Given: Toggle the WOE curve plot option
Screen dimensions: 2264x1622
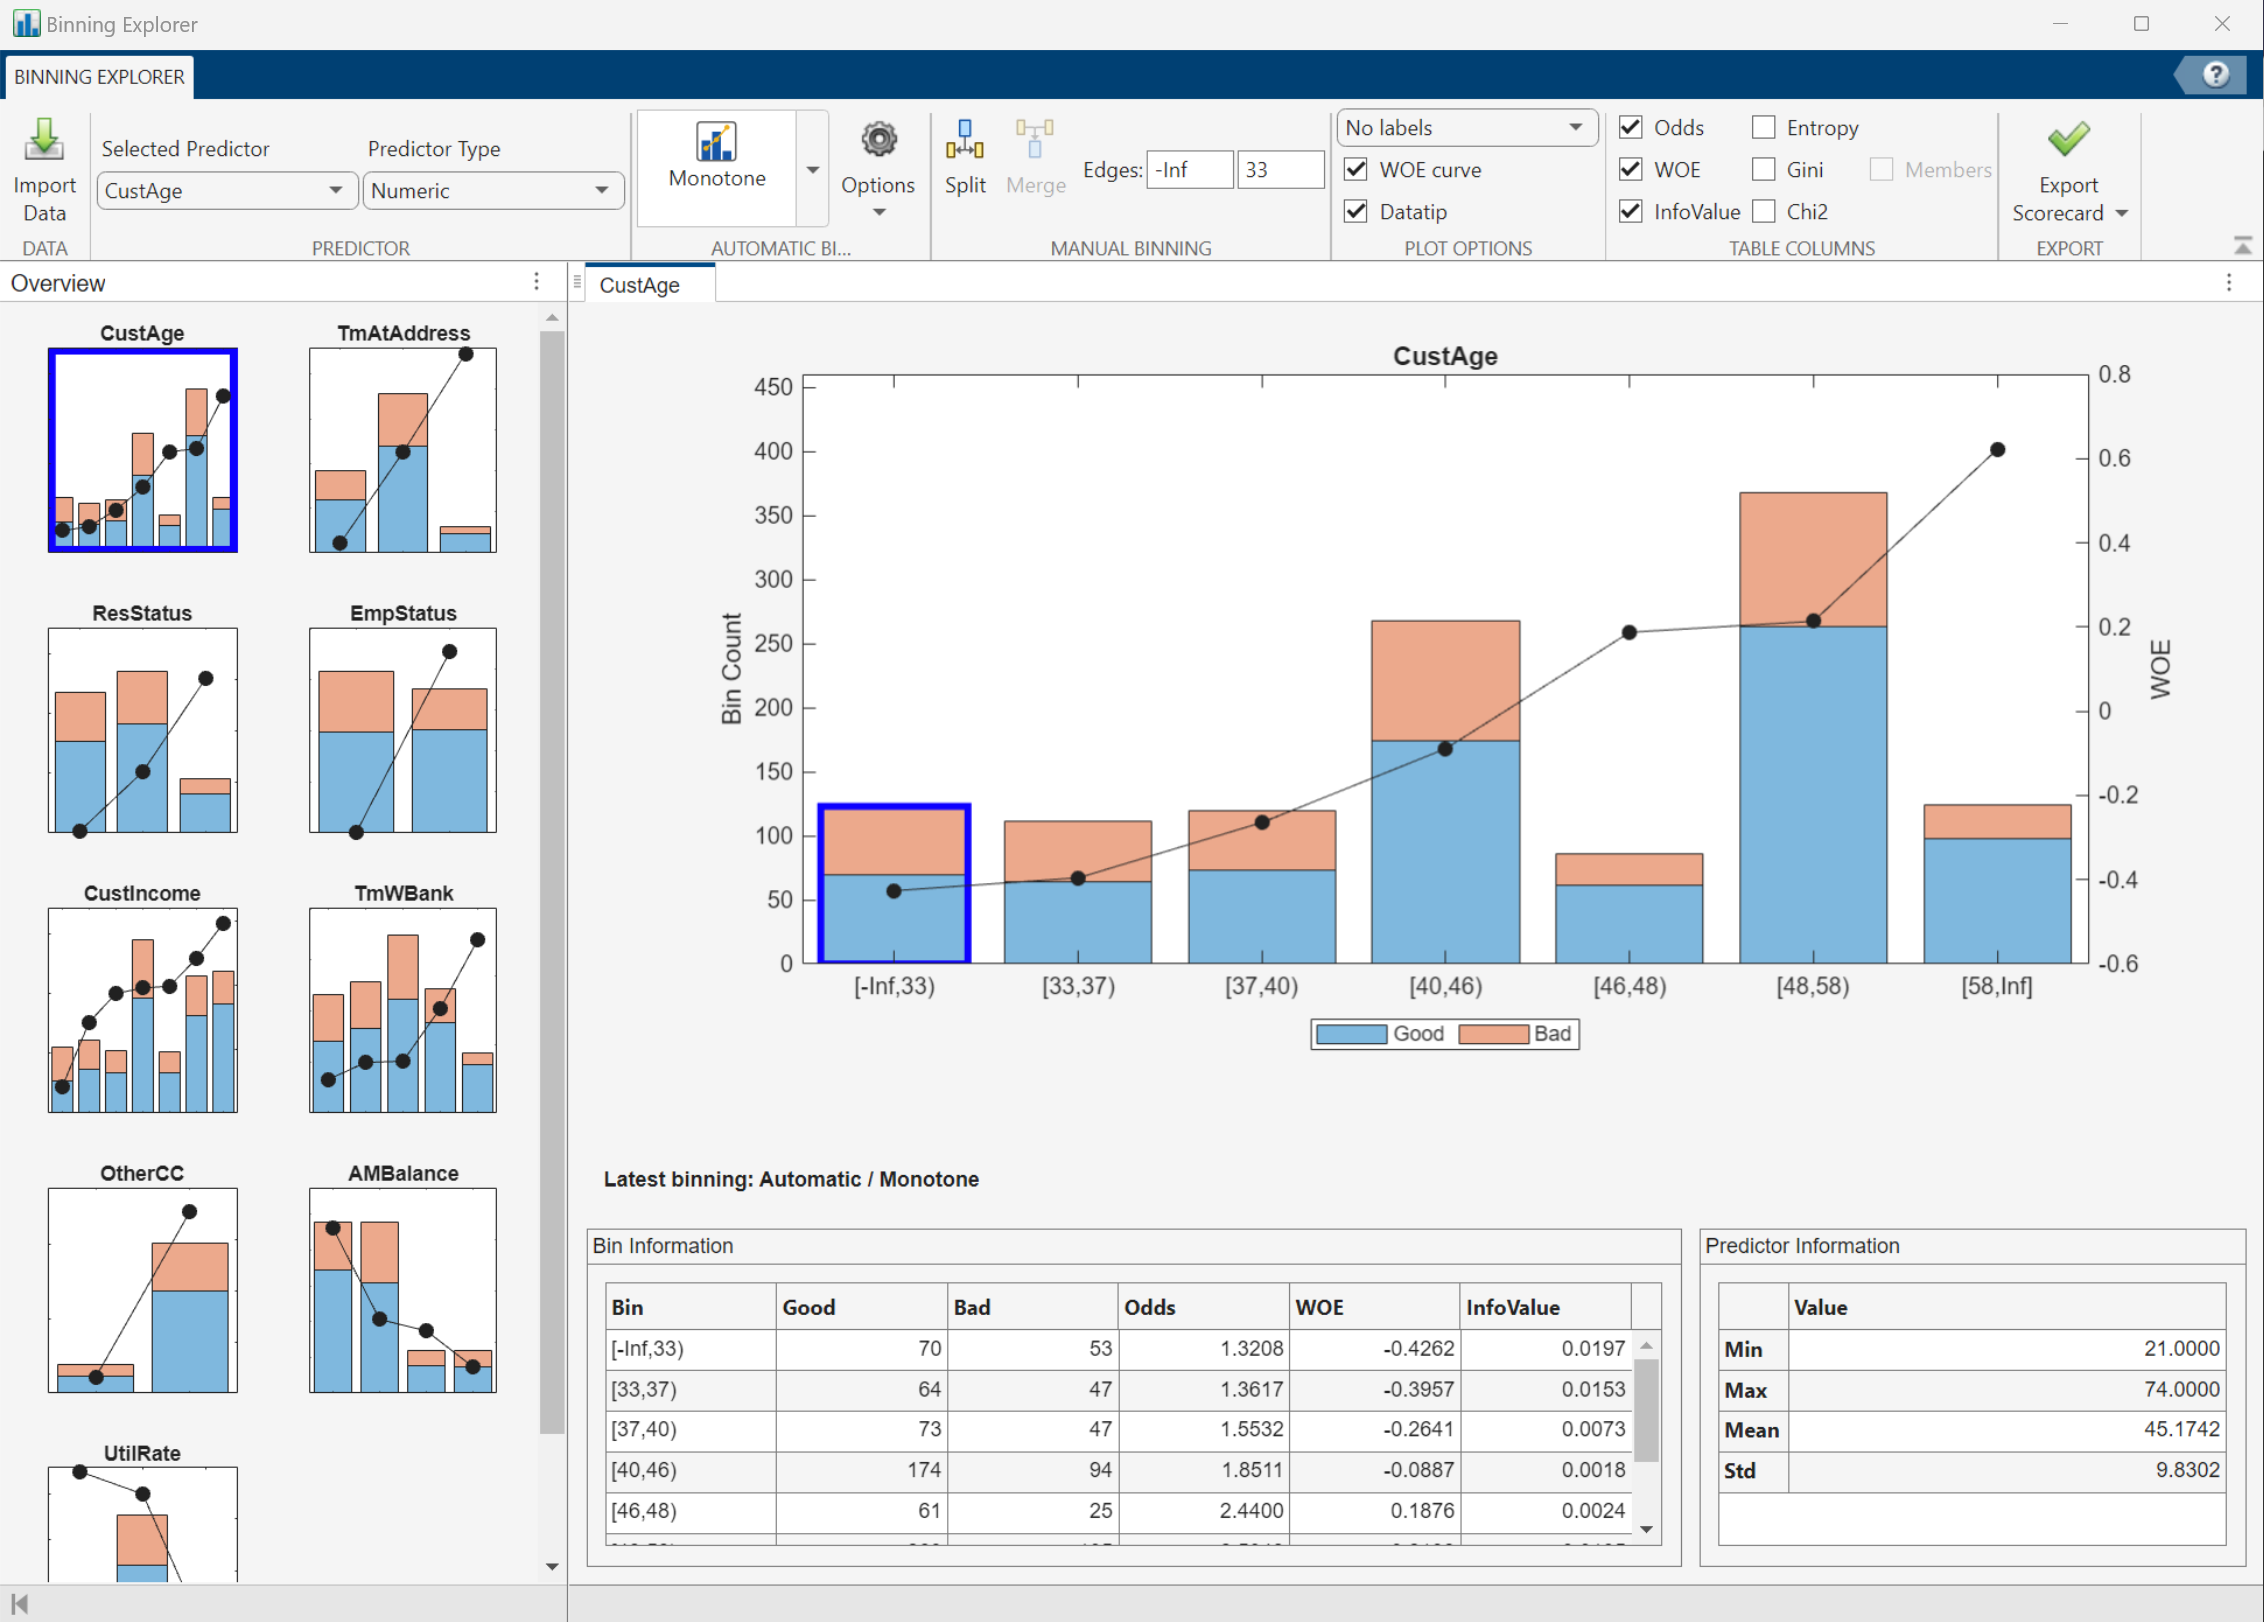Looking at the screenshot, I should pyautogui.click(x=1356, y=169).
